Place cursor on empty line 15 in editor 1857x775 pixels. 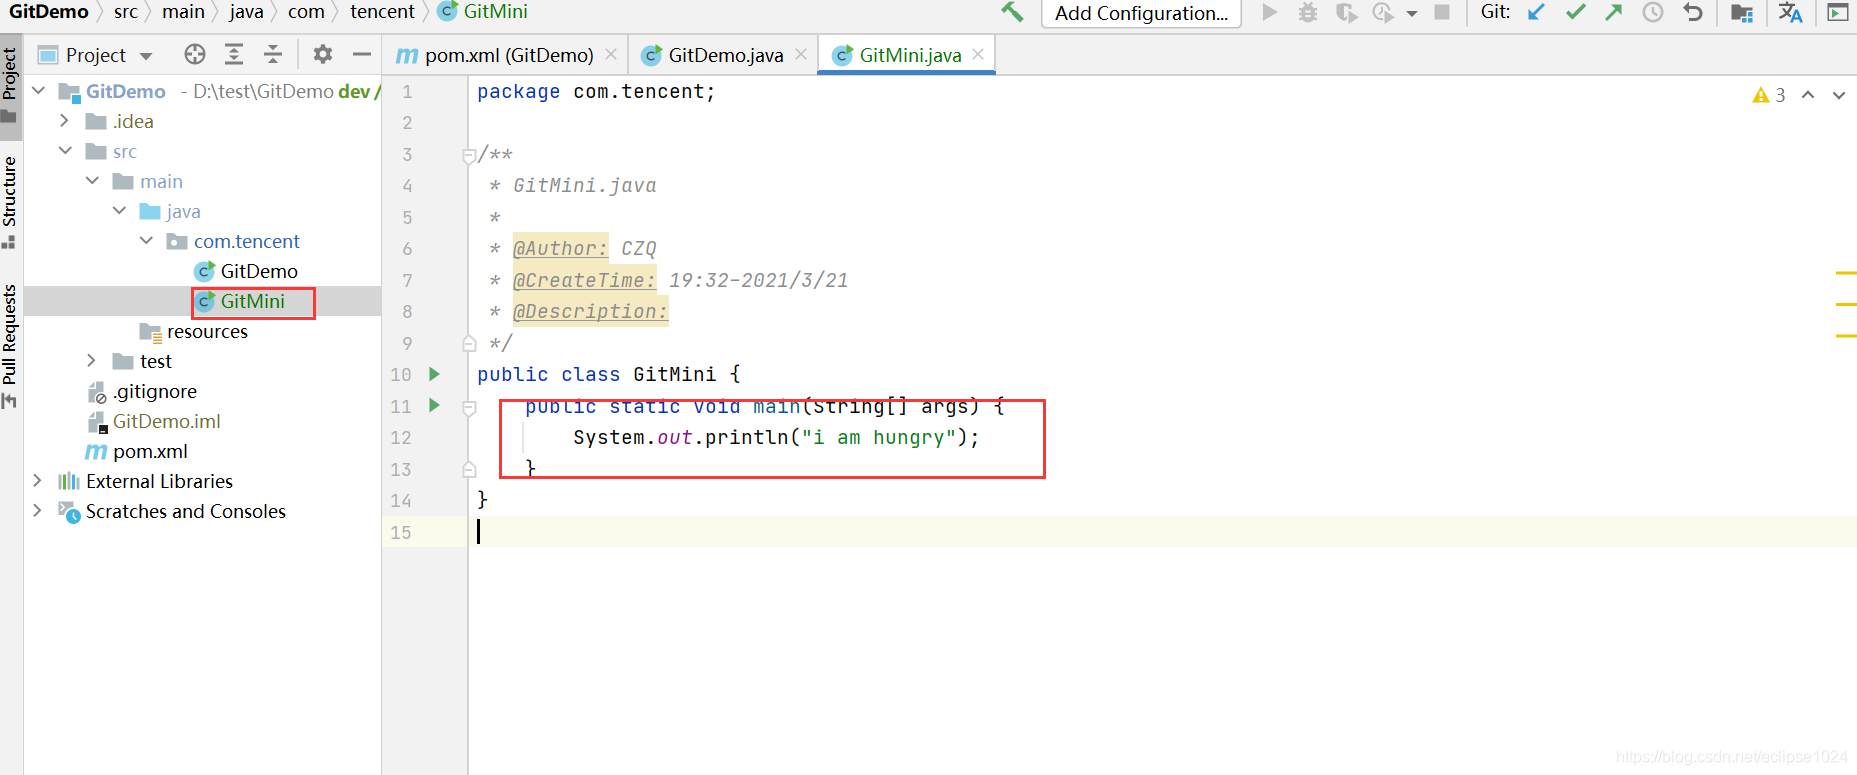click(1160, 532)
